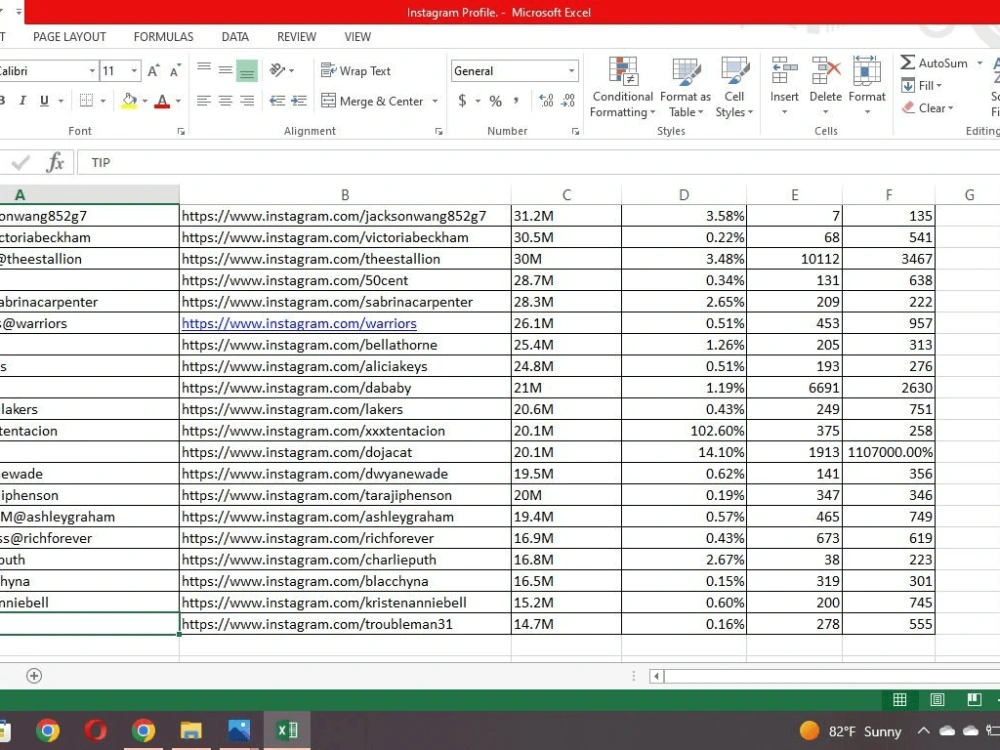Open Excel from the taskbar
This screenshot has width=1000, height=750.
[287, 730]
